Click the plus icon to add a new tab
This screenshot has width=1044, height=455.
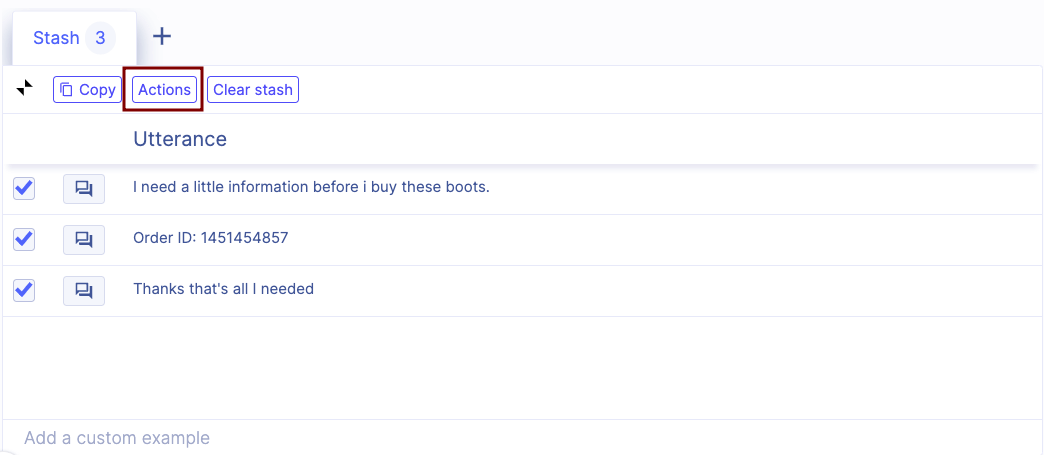[x=162, y=37]
